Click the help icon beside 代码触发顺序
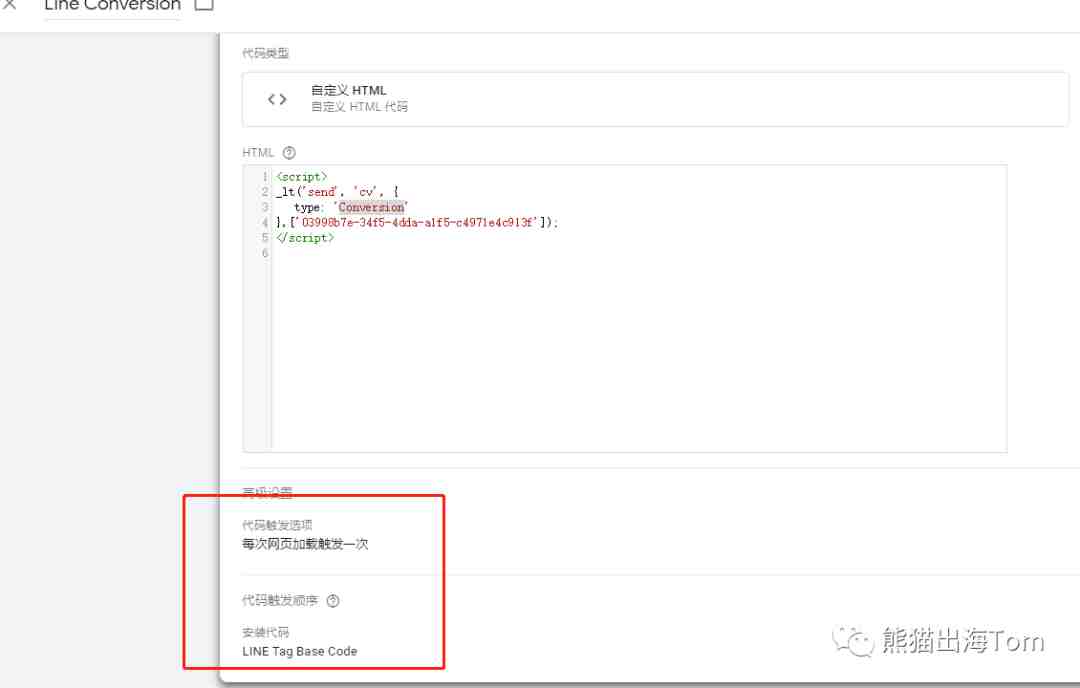Screen dimensions: 1080x688 (333, 601)
